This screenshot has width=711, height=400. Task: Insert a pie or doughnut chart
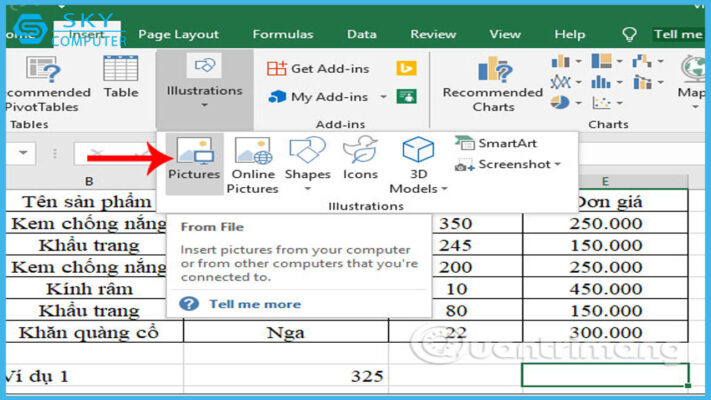coord(565,103)
